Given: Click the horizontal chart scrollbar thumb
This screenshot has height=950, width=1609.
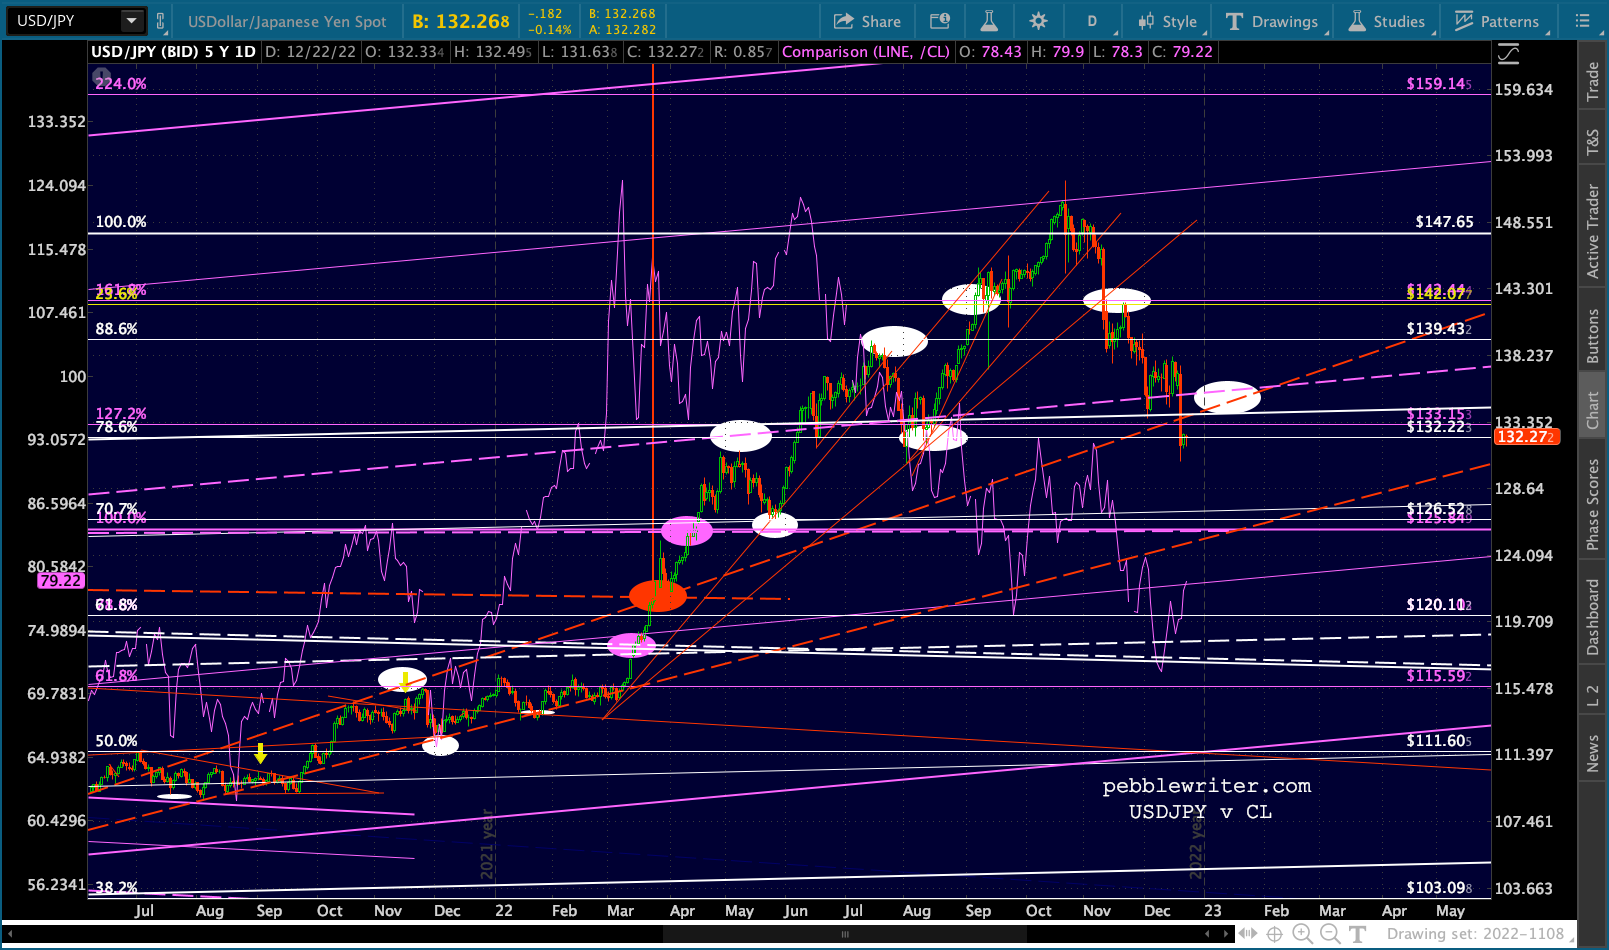Looking at the screenshot, I should click(x=844, y=934).
